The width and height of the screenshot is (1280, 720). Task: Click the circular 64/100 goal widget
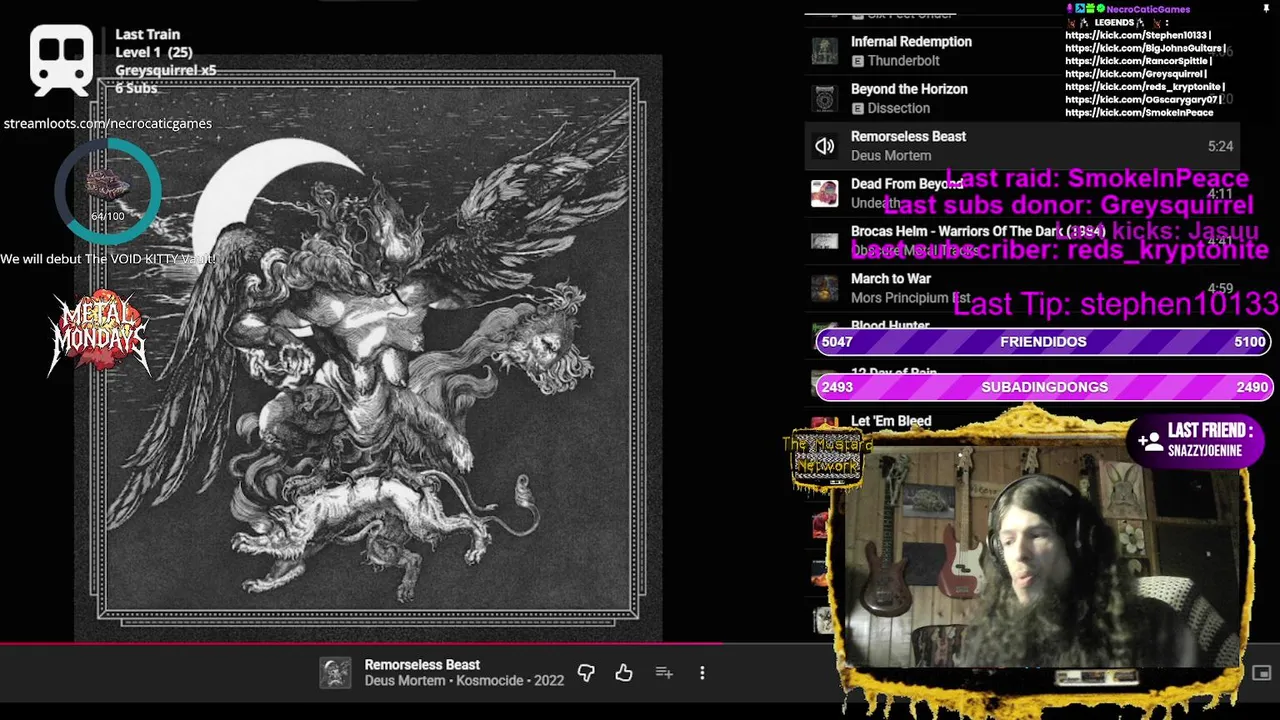(x=107, y=190)
